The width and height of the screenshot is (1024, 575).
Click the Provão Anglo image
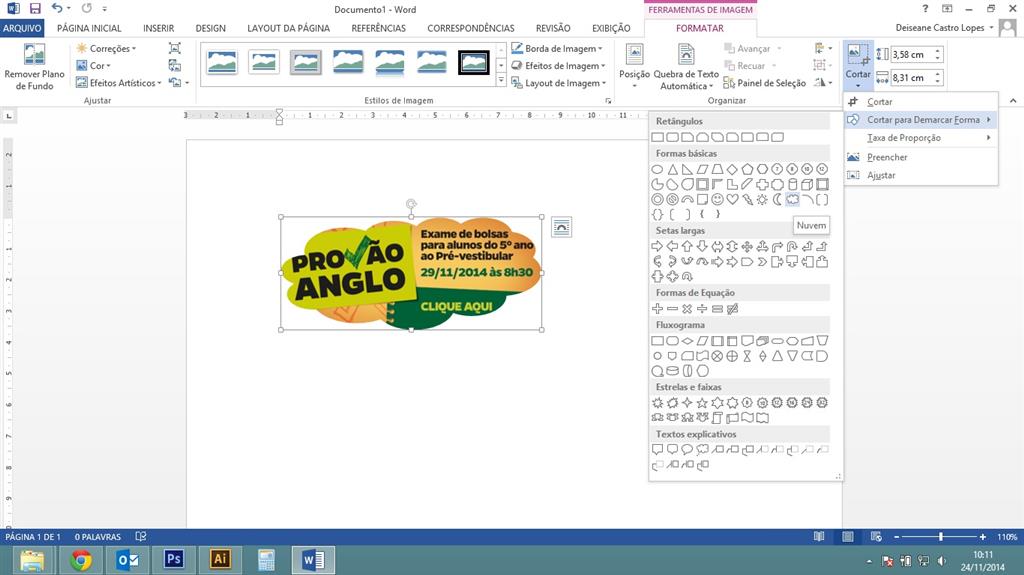[x=411, y=273]
